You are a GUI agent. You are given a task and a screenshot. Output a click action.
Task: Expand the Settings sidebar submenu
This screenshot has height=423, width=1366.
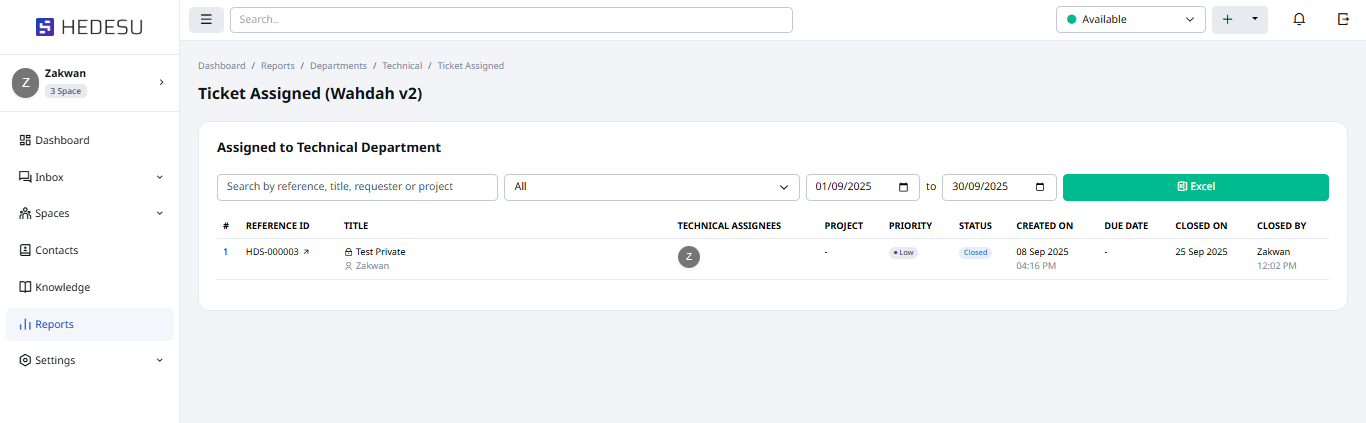(x=160, y=360)
